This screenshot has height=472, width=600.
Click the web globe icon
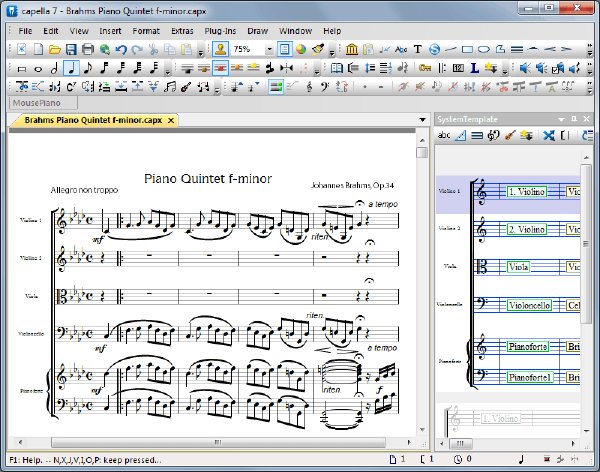(104, 49)
